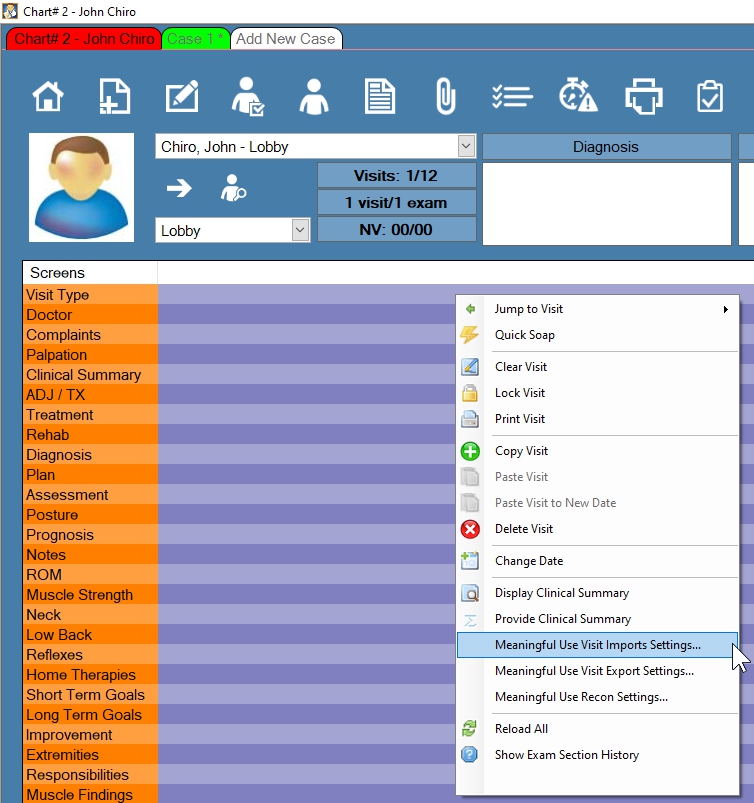Open the checklist lines icon
The width and height of the screenshot is (754, 803).
click(511, 97)
